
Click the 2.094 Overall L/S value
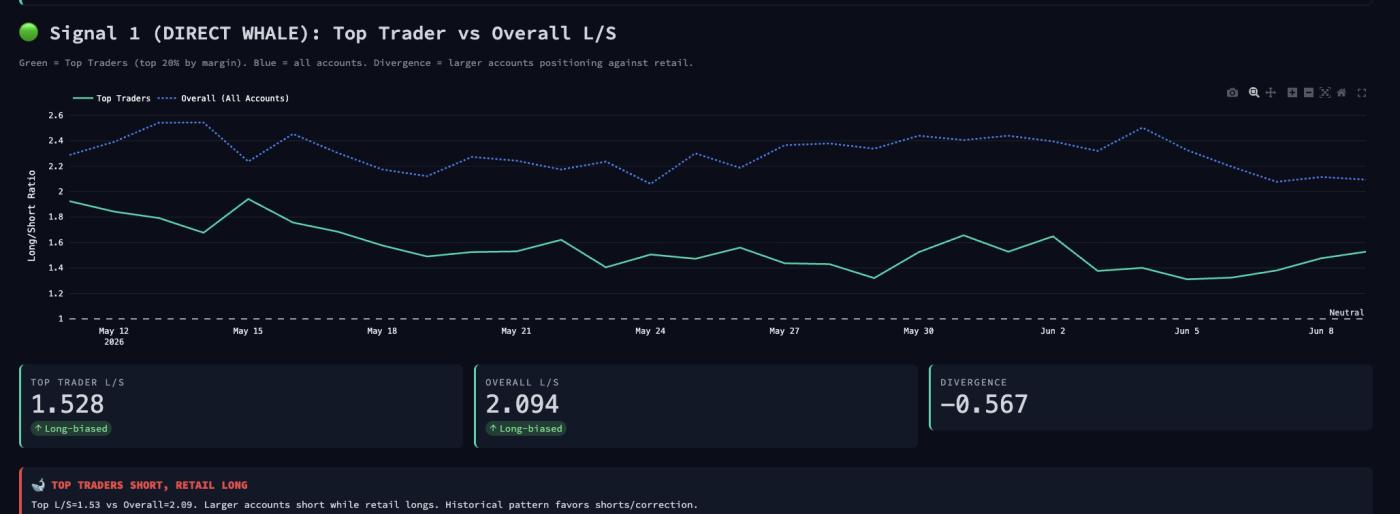[522, 404]
